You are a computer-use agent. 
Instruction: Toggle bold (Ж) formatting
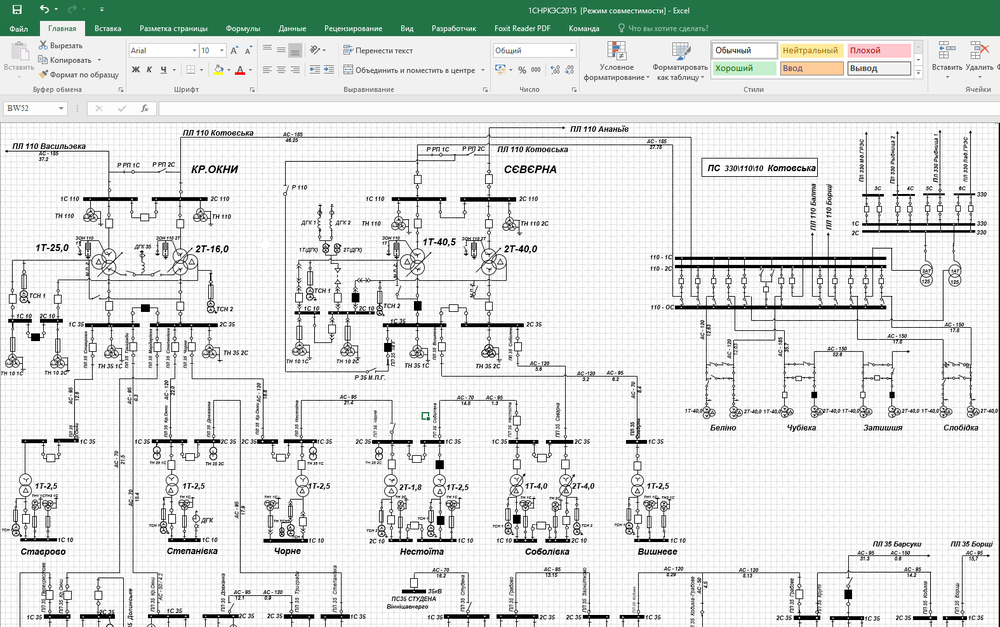click(x=135, y=70)
